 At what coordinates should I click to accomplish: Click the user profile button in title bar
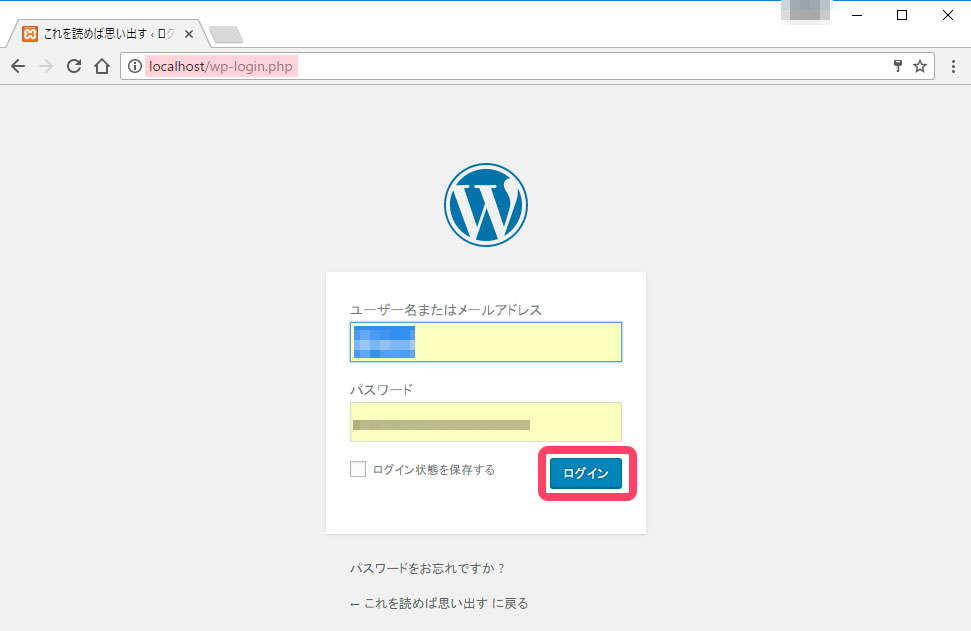pos(806,11)
